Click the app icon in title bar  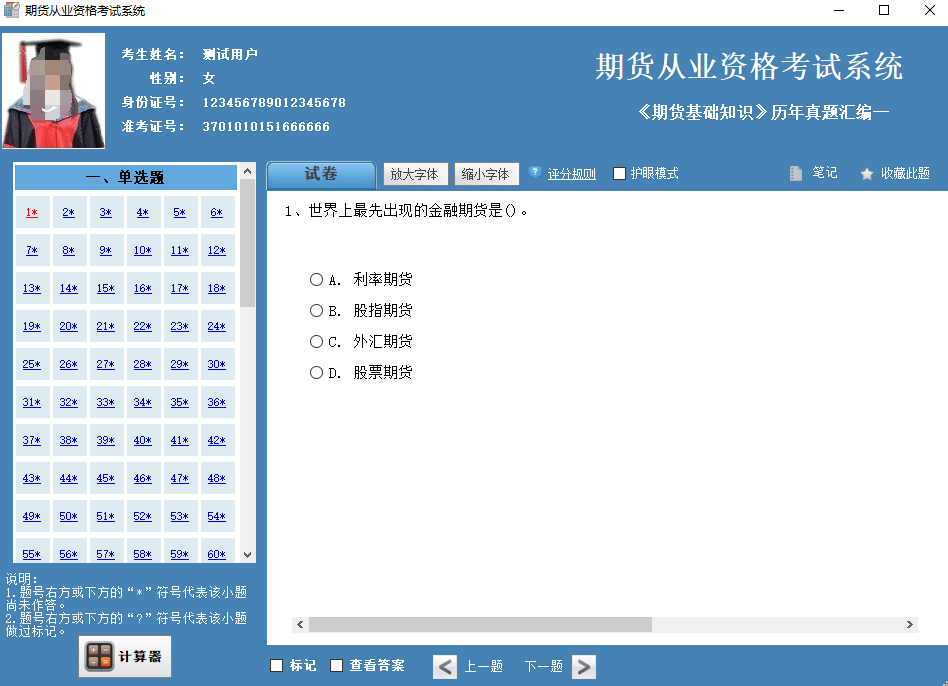11,10
